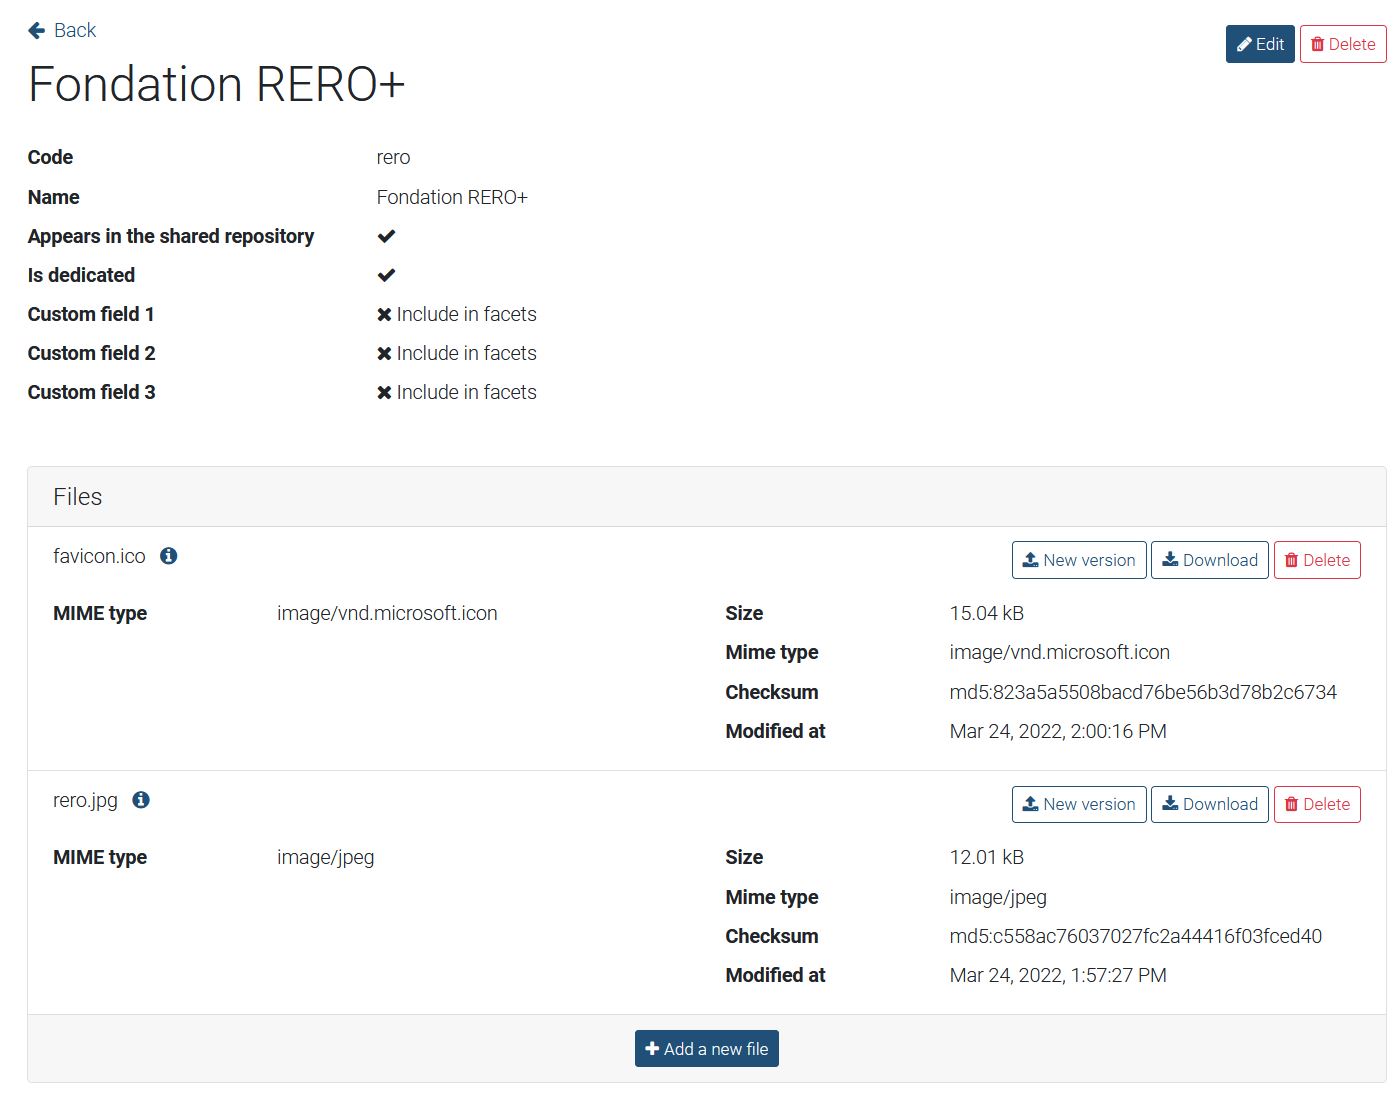Viewport: 1398px width, 1097px height.
Task: Delete the favicon.ico file
Action: (x=1317, y=560)
